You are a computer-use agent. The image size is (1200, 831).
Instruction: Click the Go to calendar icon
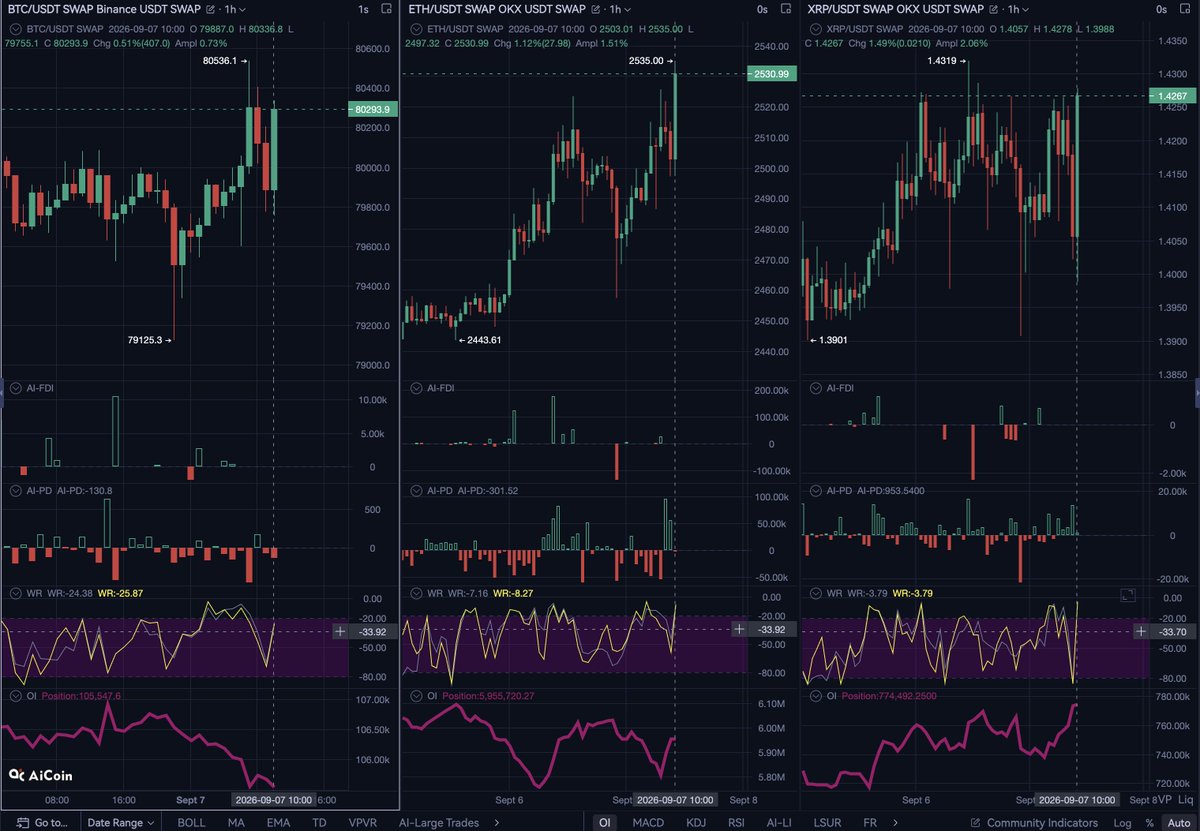22,823
